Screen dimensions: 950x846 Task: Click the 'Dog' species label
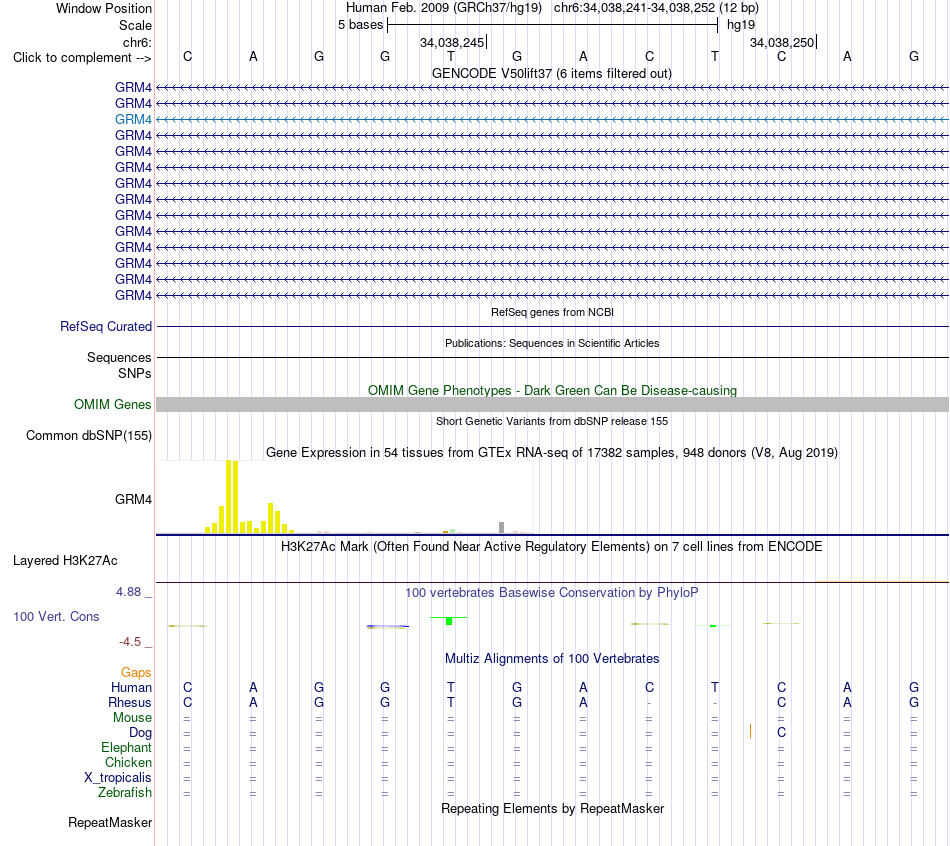click(141, 733)
